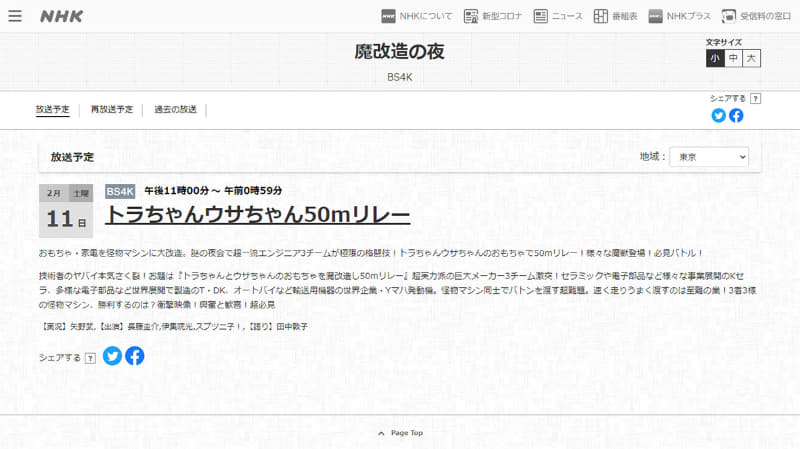Click the BS4K subtitle under title
The image size is (800, 449).
tap(399, 78)
